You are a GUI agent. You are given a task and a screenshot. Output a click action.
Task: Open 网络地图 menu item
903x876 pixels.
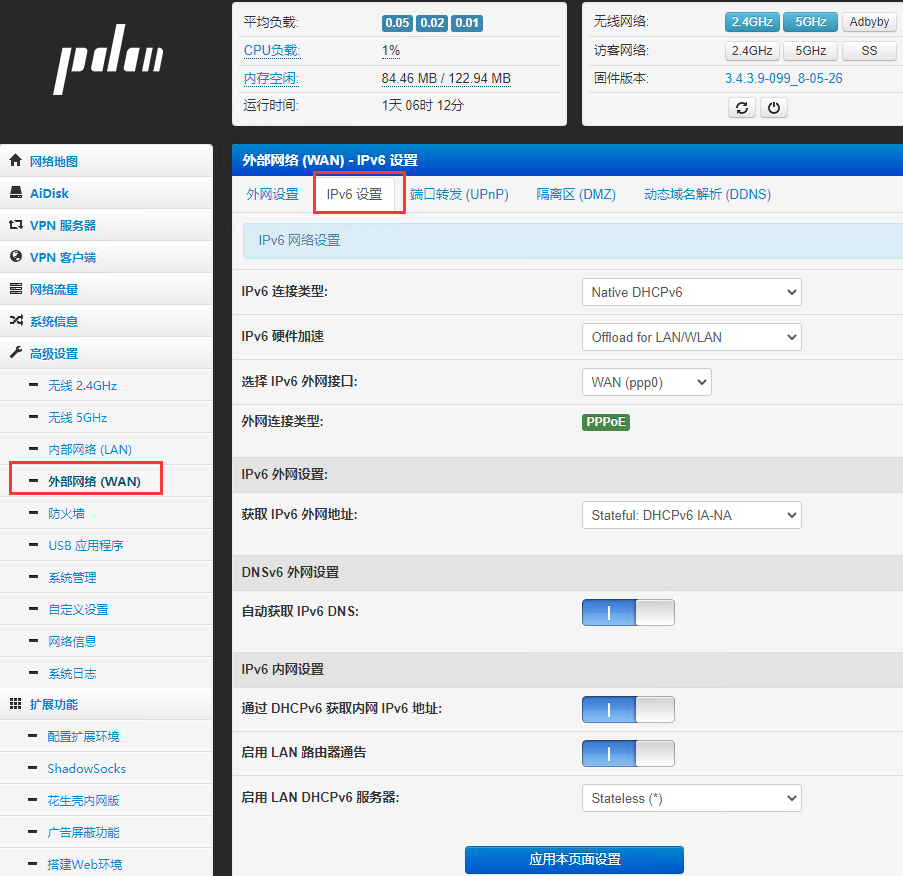(x=106, y=161)
